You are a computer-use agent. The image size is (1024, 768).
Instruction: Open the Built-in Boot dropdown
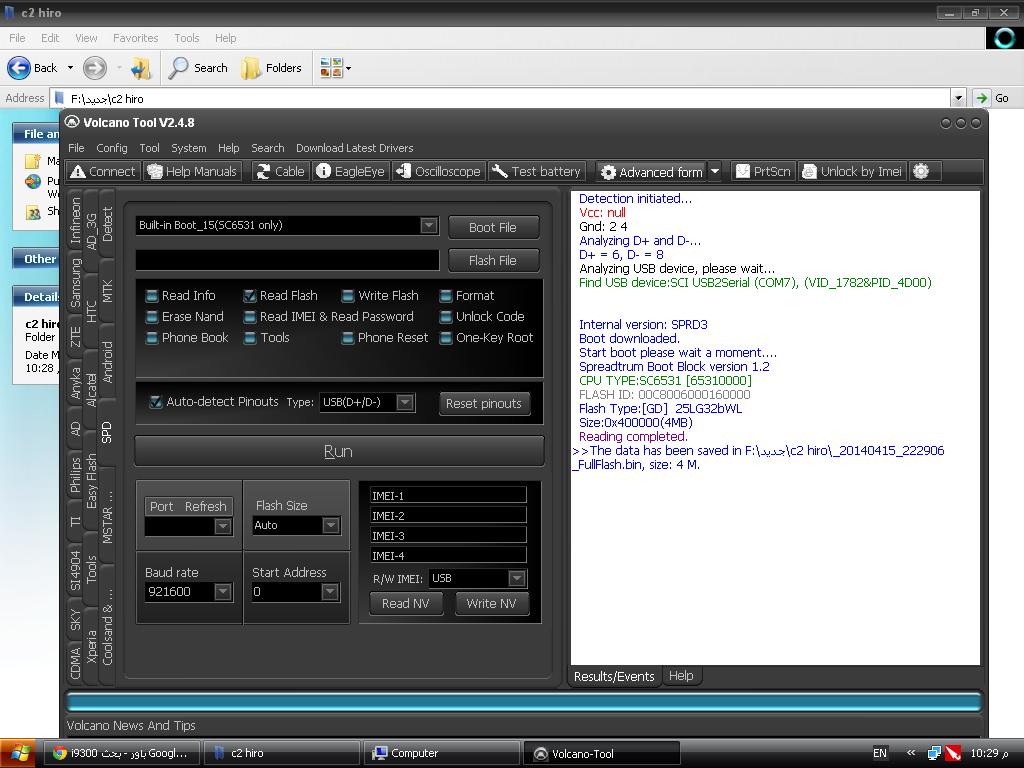pos(428,225)
